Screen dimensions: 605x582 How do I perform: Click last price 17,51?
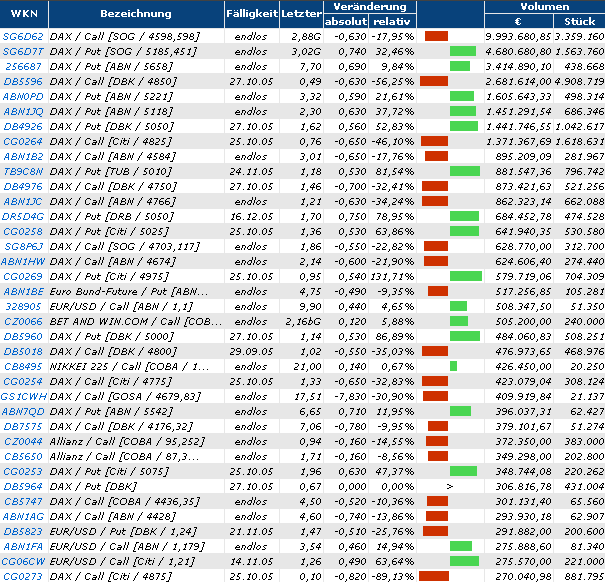(x=310, y=396)
